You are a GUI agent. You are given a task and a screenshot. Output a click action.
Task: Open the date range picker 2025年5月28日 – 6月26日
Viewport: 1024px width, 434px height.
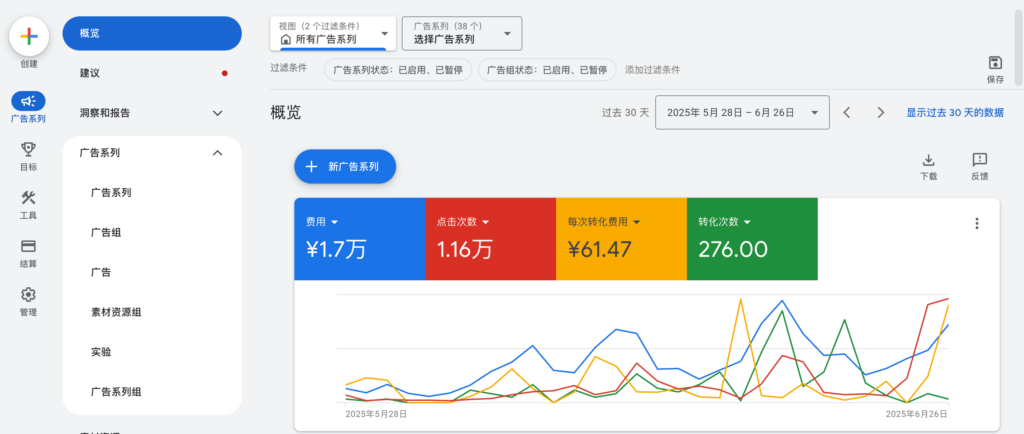tap(743, 112)
